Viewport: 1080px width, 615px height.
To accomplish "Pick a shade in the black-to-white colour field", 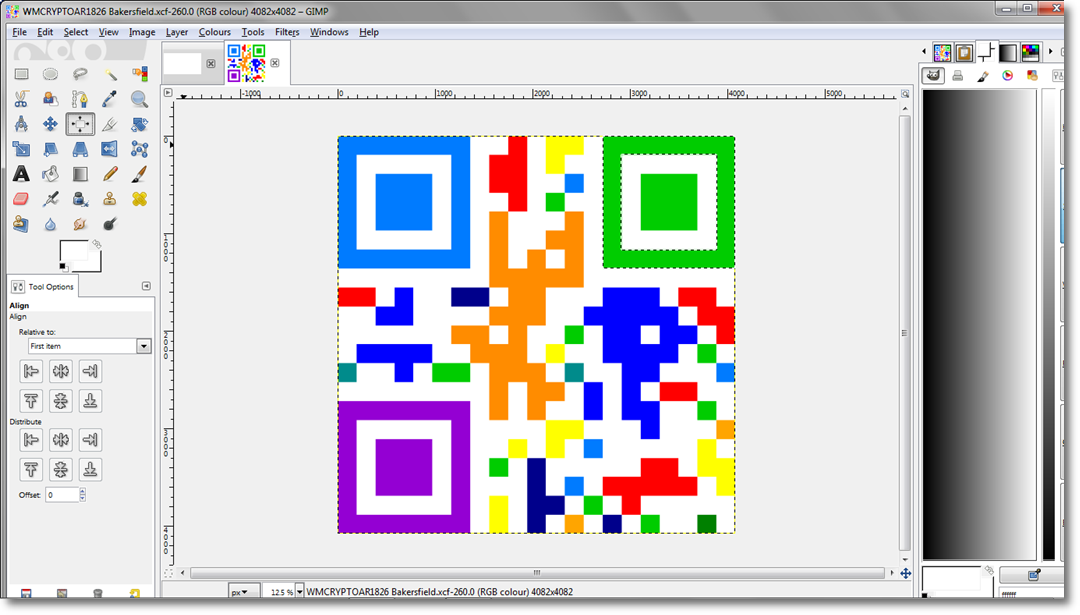I will tap(979, 324).
